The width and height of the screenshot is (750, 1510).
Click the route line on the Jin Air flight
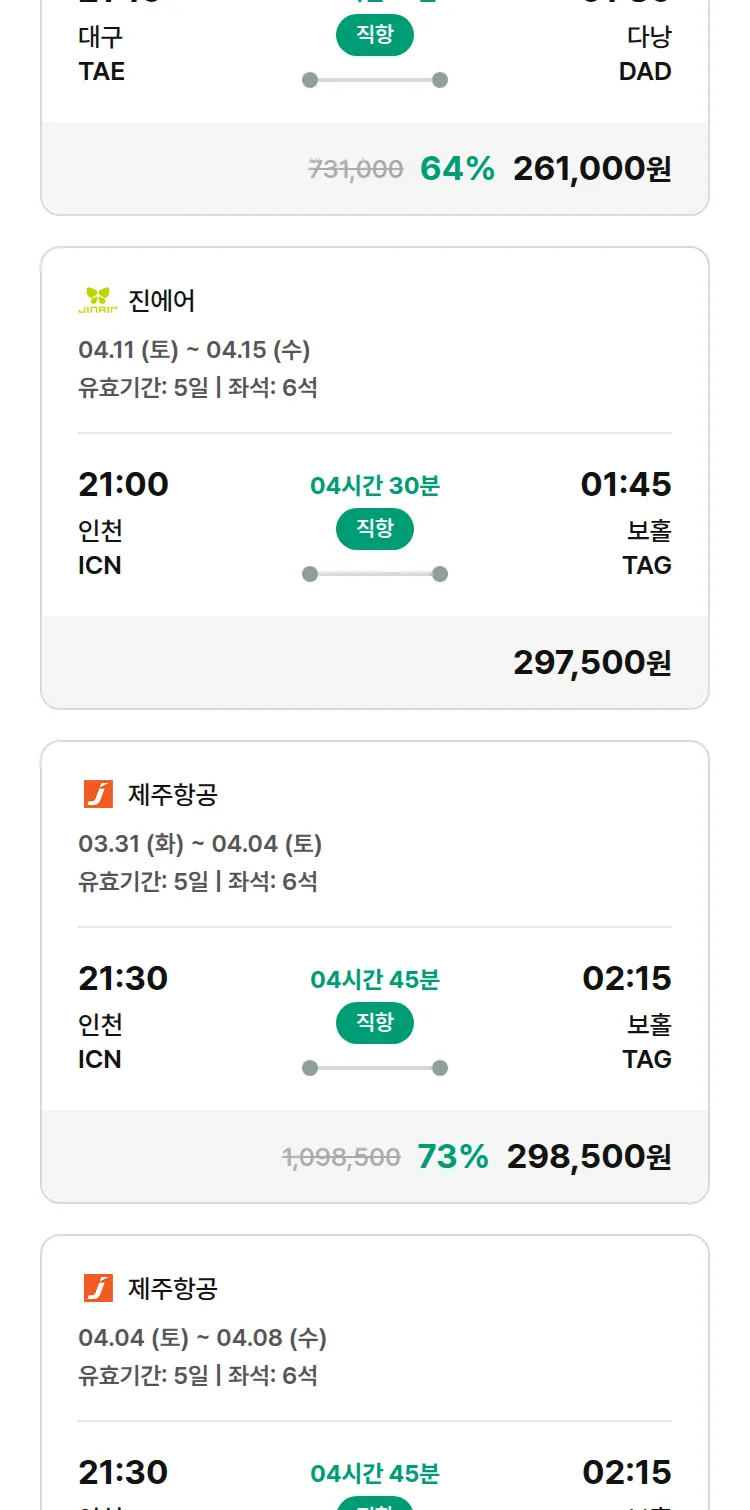click(x=375, y=574)
